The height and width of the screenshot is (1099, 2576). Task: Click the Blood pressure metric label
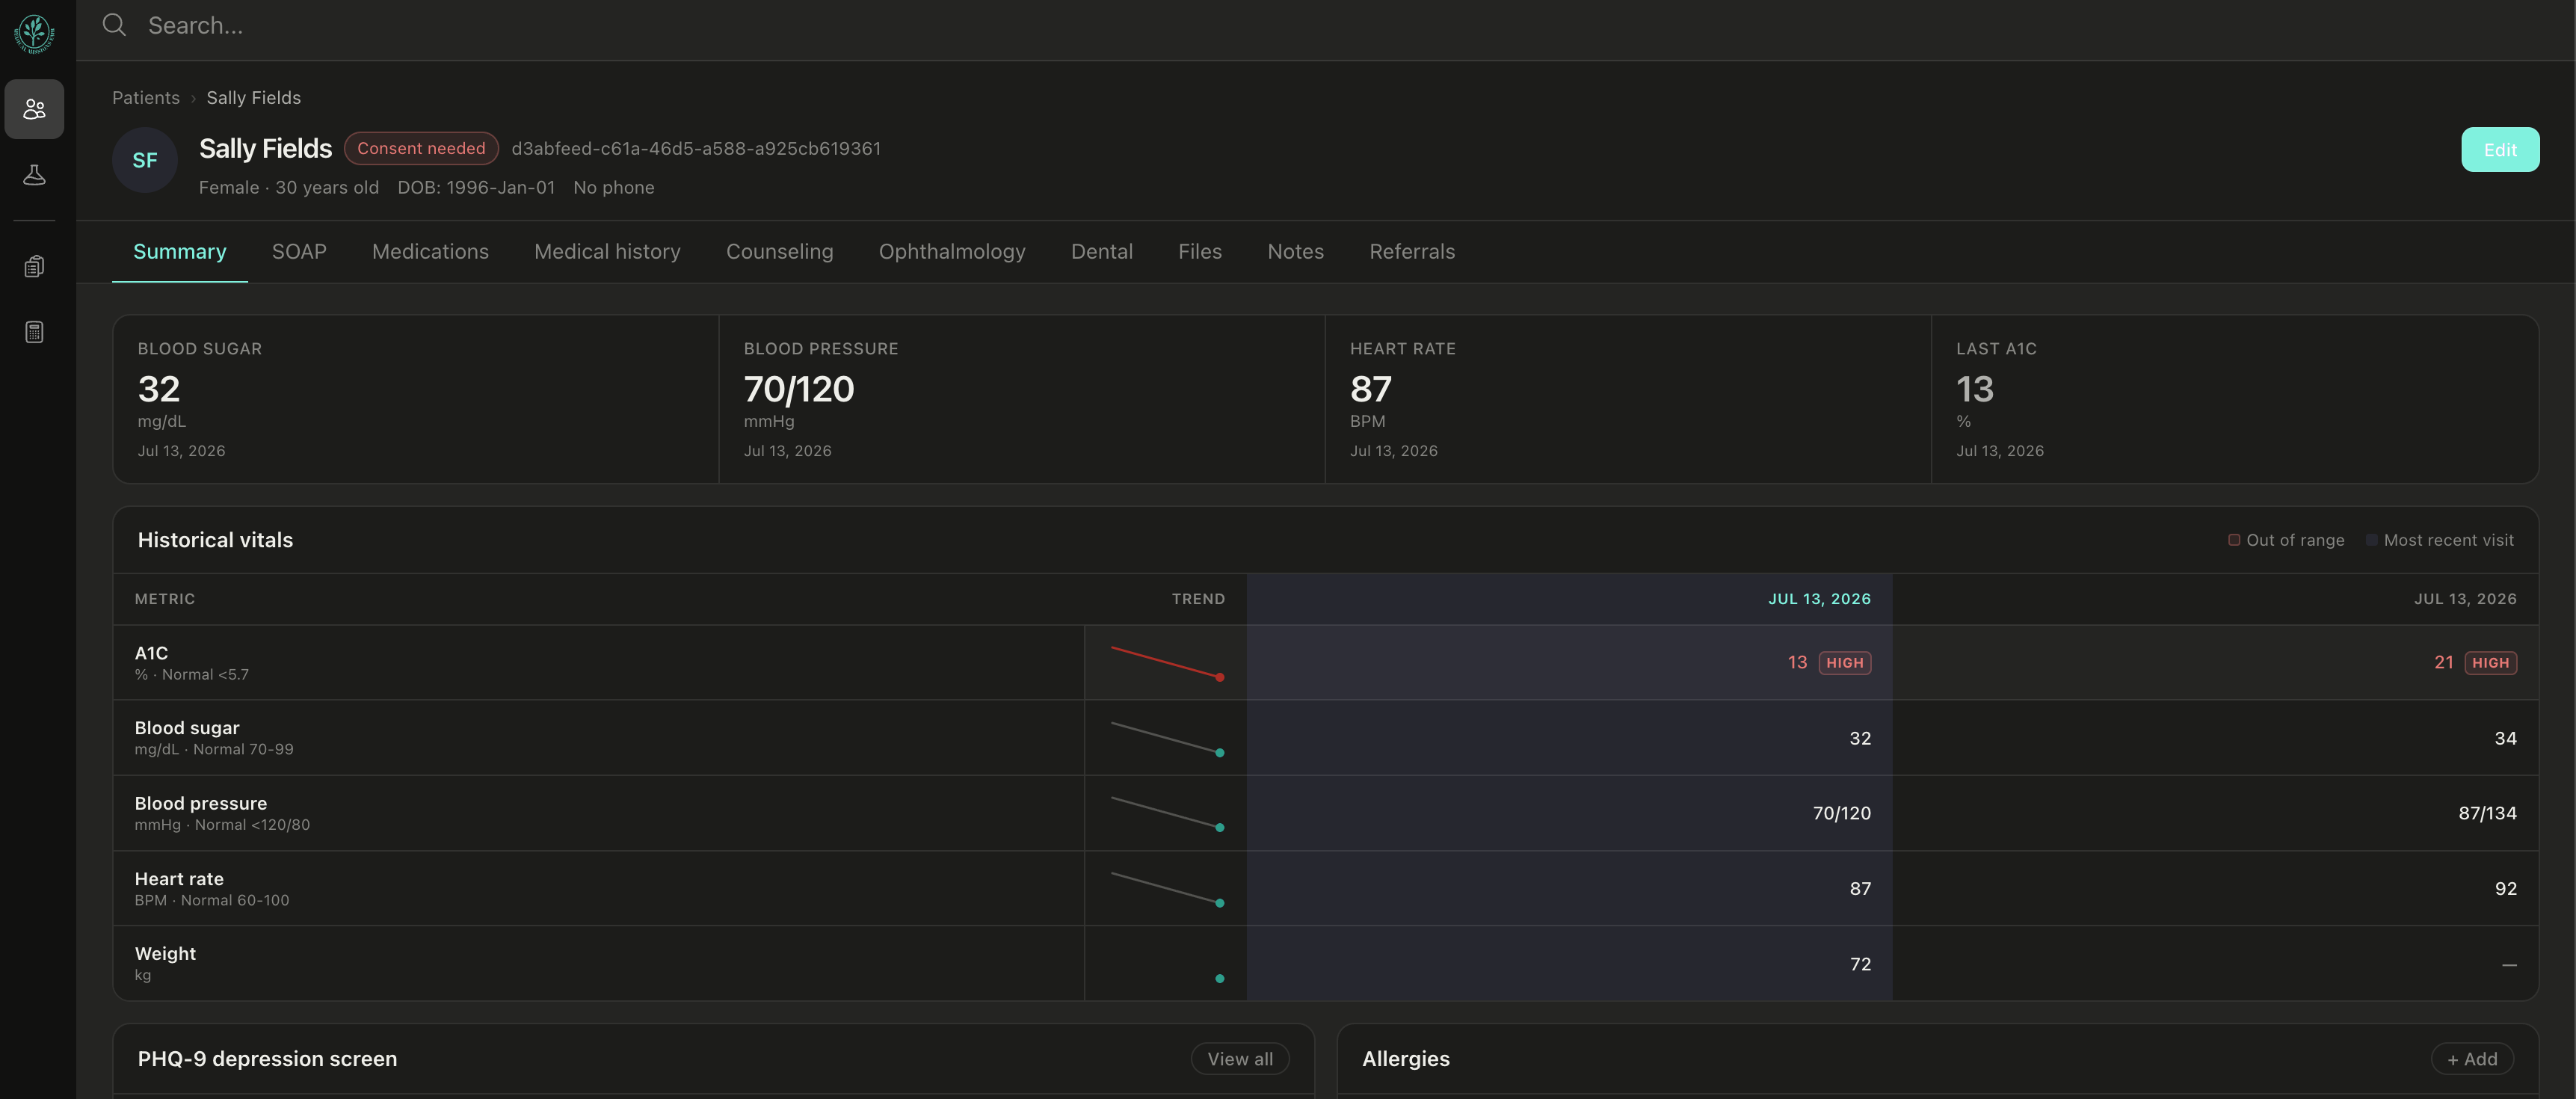tap(201, 803)
